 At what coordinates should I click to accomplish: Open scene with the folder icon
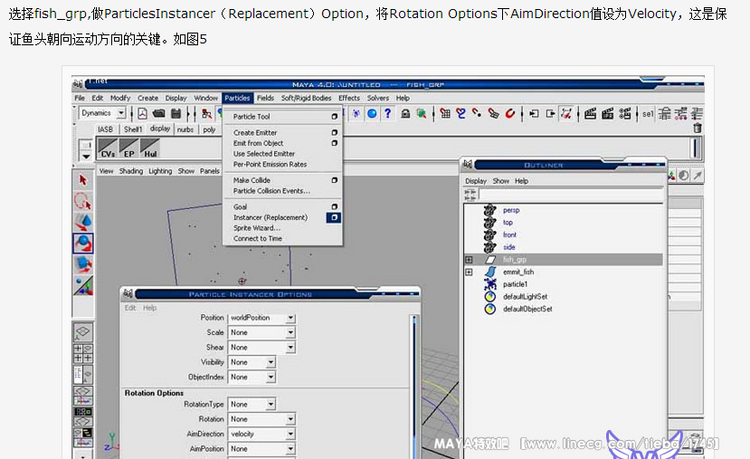(159, 114)
